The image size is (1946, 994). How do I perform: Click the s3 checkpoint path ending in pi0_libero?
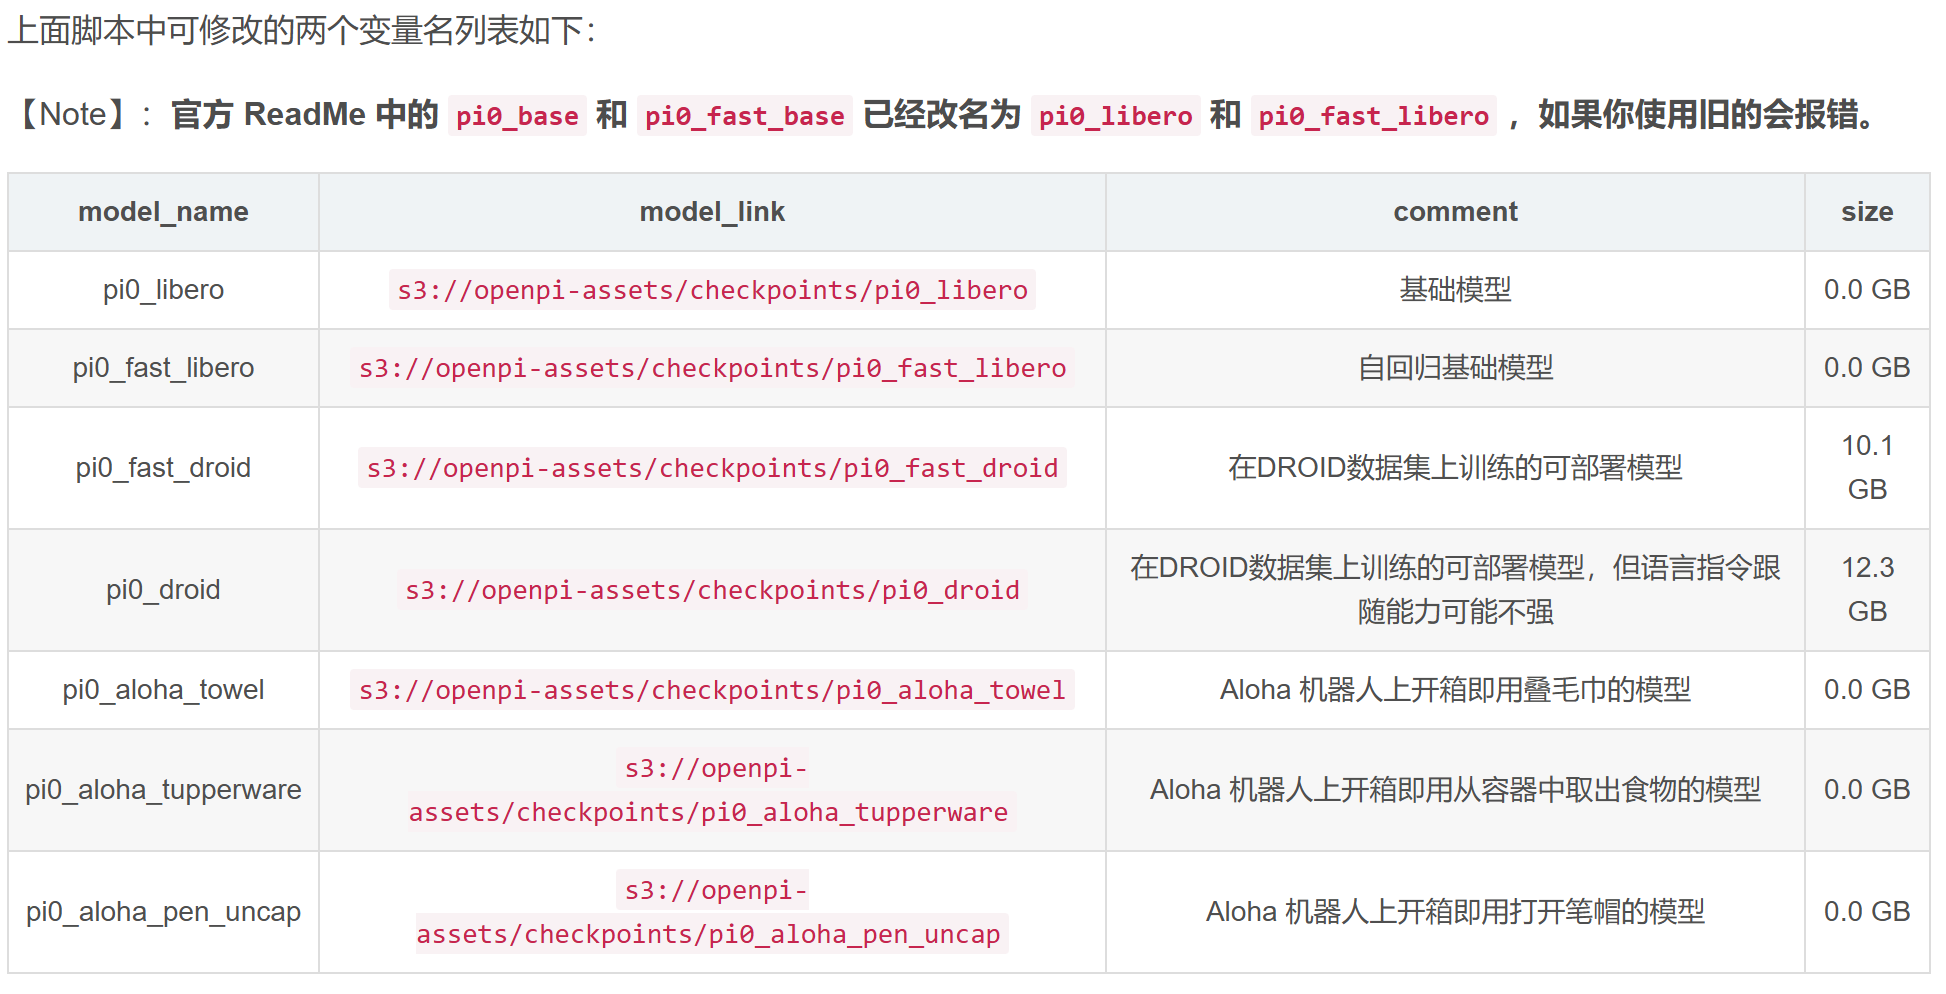click(x=712, y=290)
